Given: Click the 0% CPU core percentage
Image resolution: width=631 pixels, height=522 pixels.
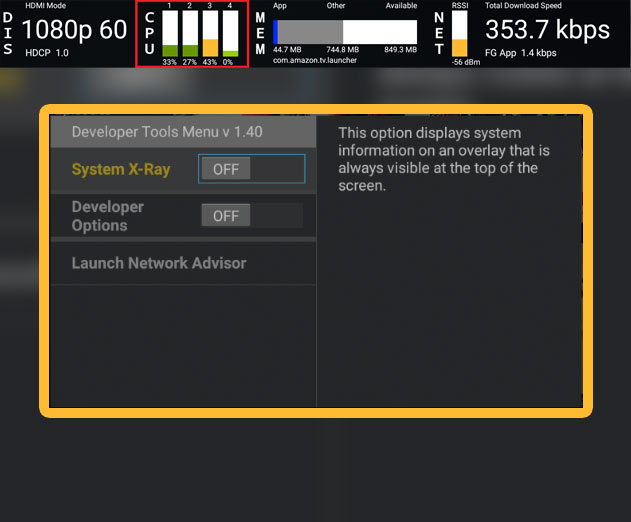Looking at the screenshot, I should click(228, 62).
